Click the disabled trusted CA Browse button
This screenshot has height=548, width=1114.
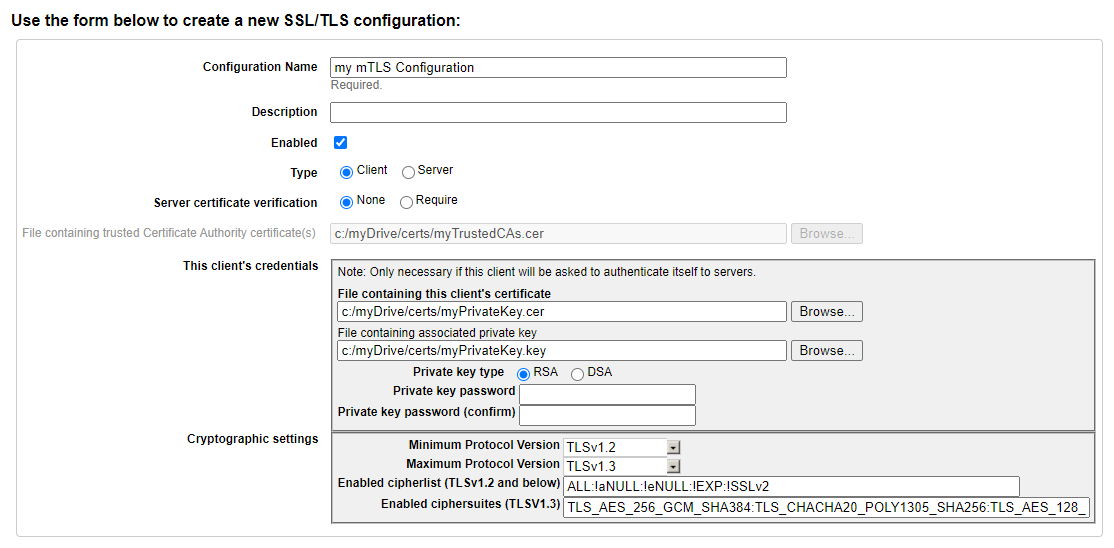[x=827, y=234]
